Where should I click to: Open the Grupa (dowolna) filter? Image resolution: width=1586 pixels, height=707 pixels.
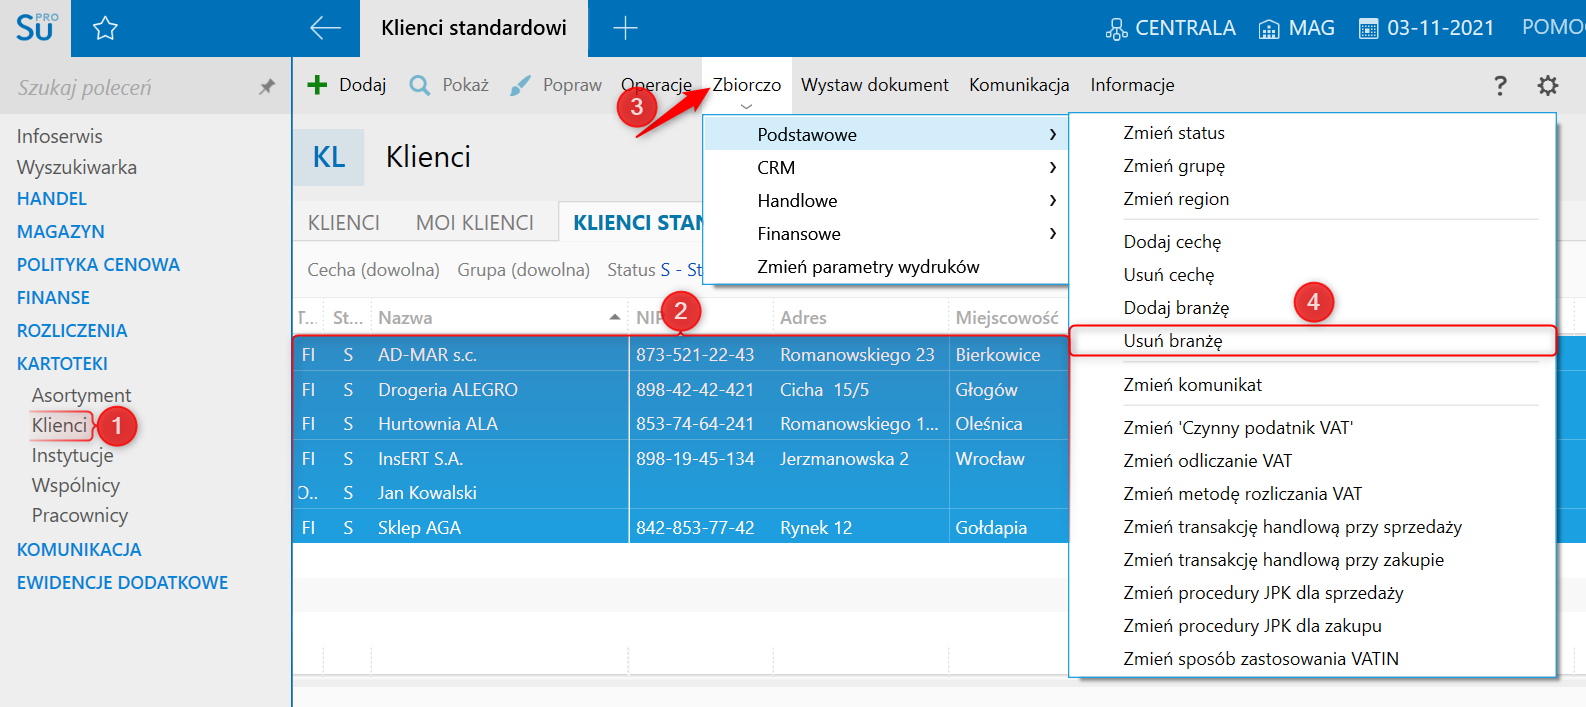click(523, 270)
